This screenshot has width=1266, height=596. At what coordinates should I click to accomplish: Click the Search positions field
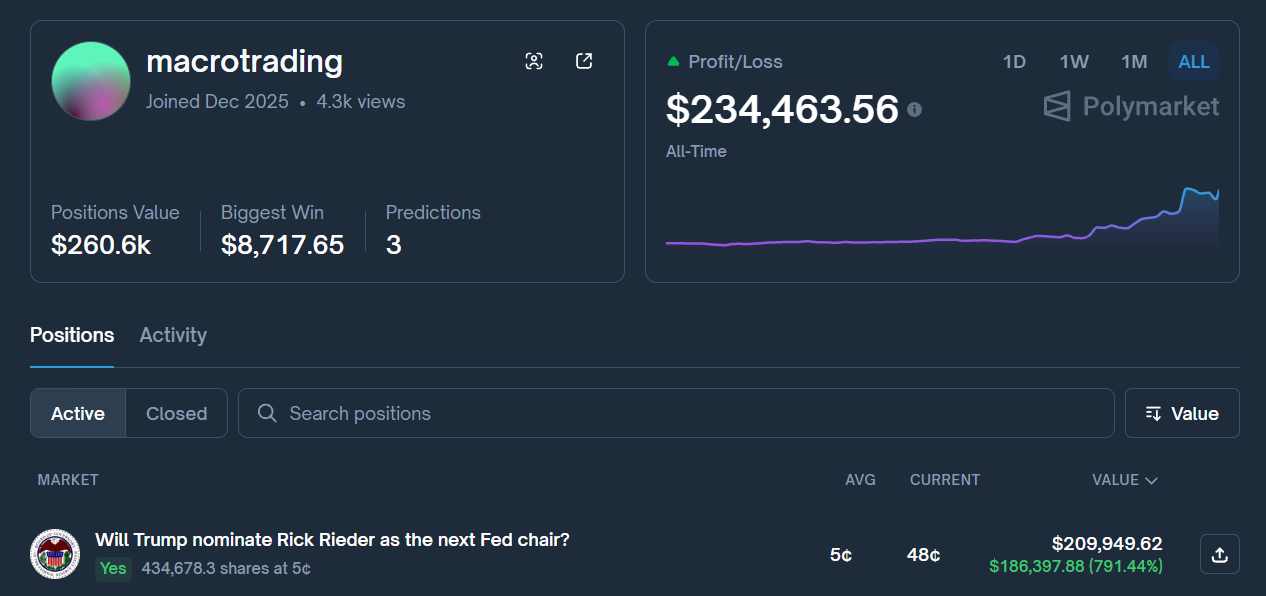coord(690,413)
